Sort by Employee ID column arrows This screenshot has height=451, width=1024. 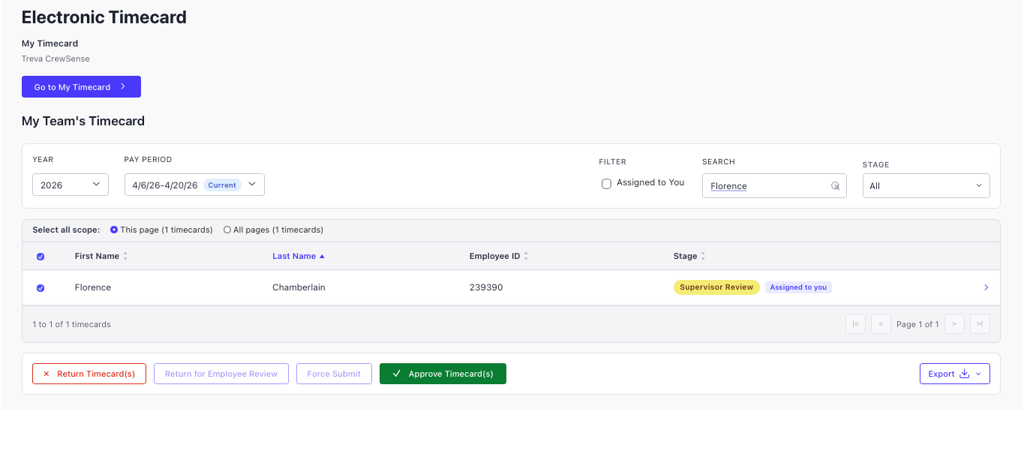[x=526, y=257]
